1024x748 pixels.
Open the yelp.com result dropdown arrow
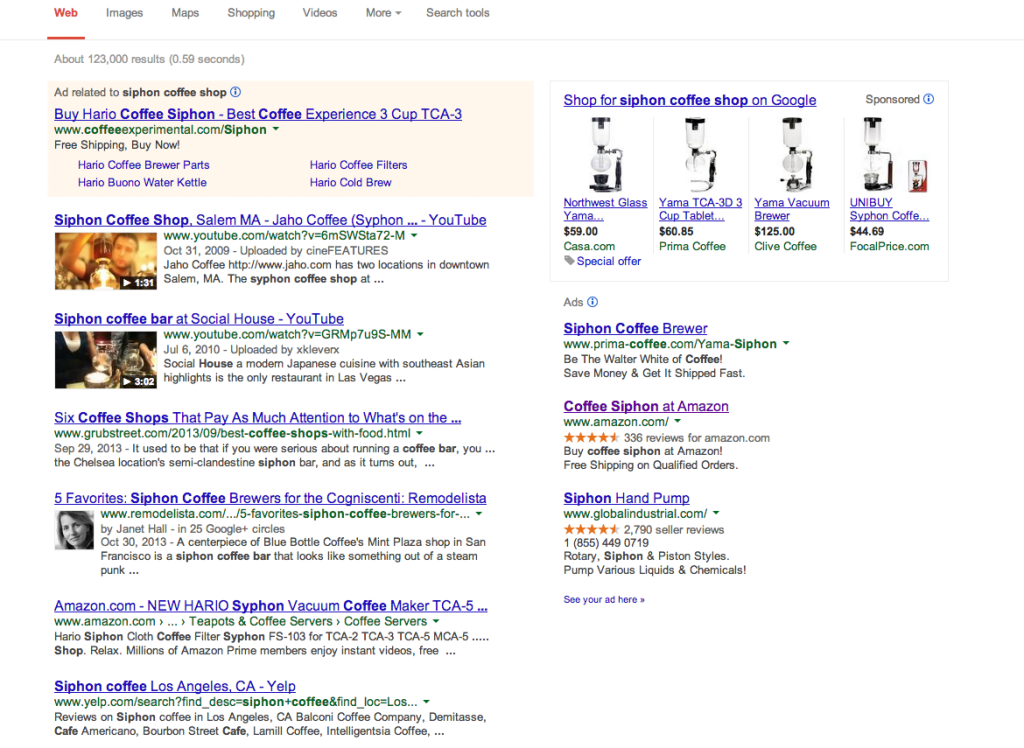[x=426, y=702]
